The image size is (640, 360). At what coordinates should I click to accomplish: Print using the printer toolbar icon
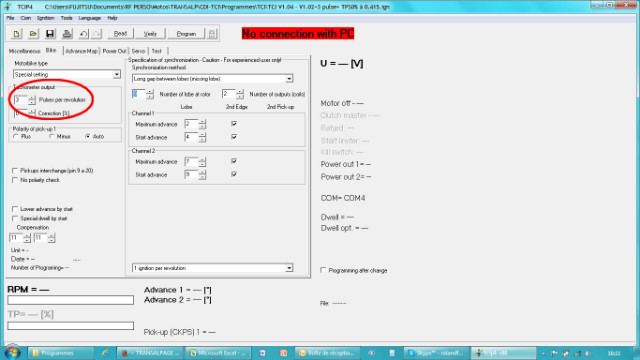[x=67, y=34]
